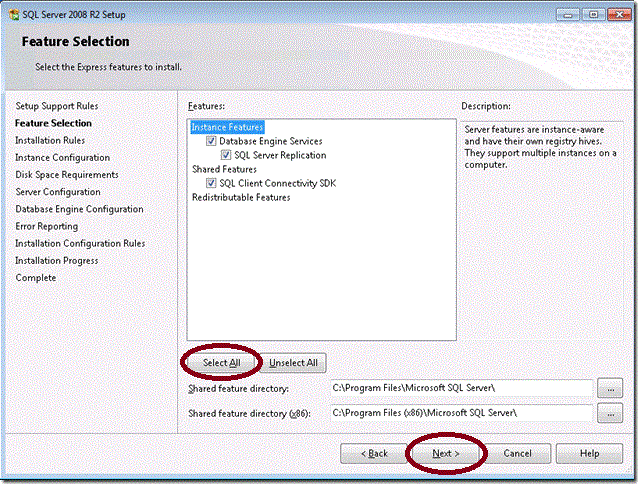Click the Installation Progress step
The height and width of the screenshot is (484, 638).
(x=57, y=261)
